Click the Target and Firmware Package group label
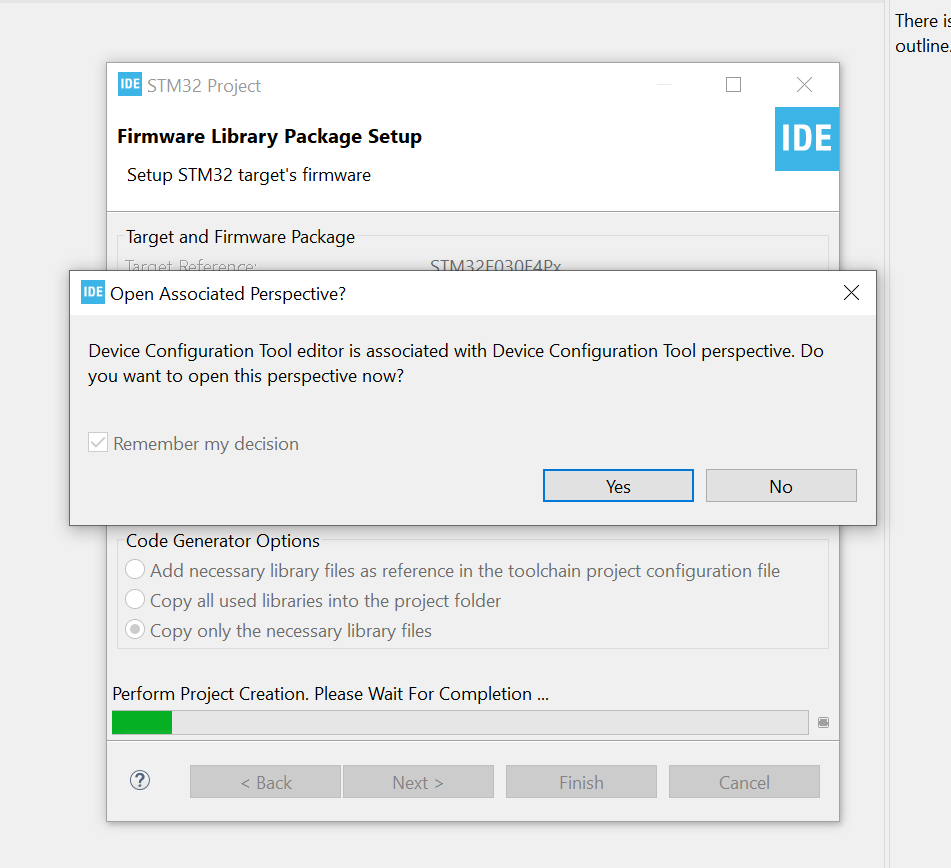Viewport: 951px width, 868px height. (x=240, y=237)
